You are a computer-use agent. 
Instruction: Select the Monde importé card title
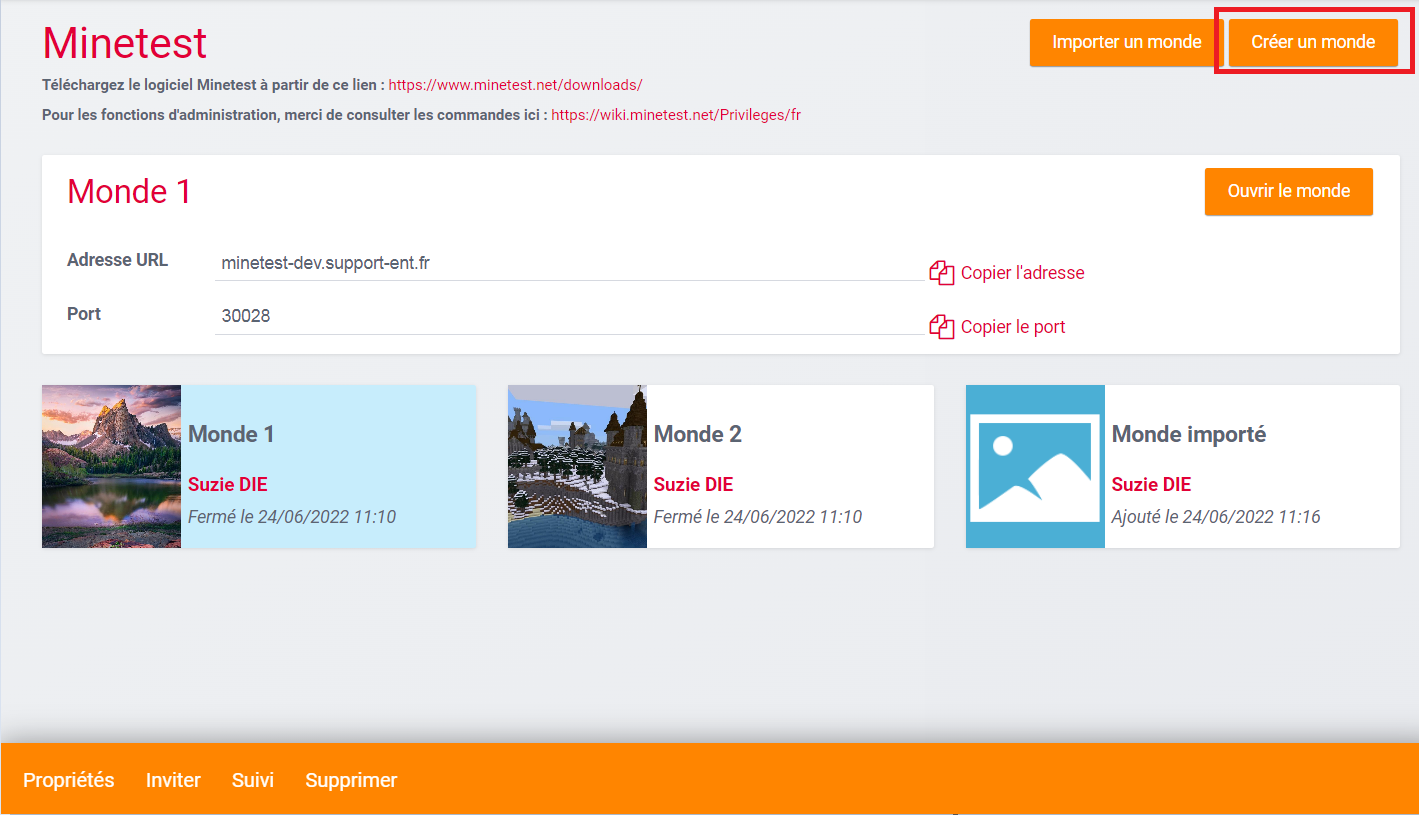[x=1188, y=434]
